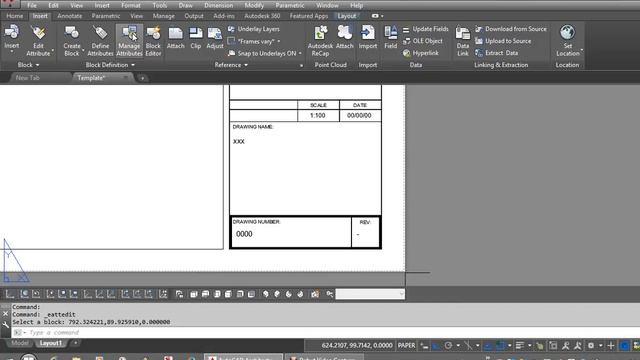
Task: Expand the Reference panel
Action: pos(231,65)
